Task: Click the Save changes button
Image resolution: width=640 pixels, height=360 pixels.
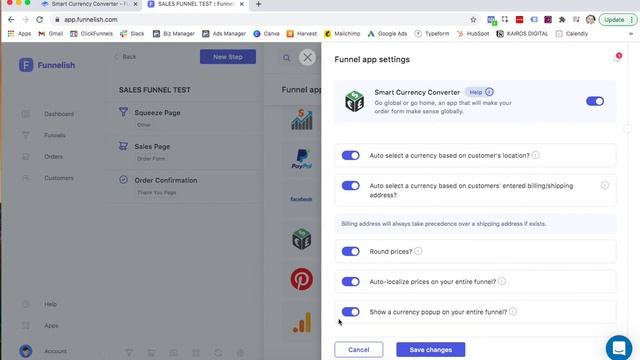Action: coord(431,350)
